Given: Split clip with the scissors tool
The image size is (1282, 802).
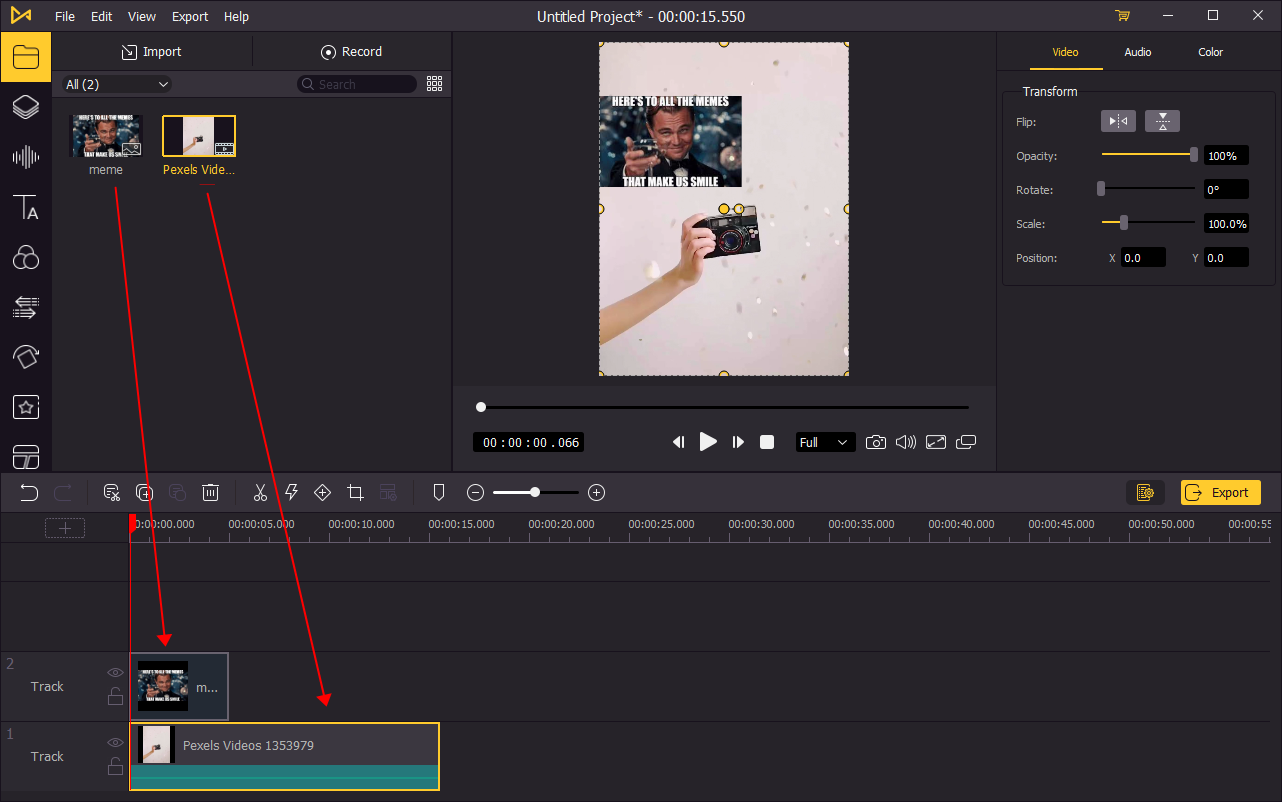Looking at the screenshot, I should pyautogui.click(x=260, y=492).
